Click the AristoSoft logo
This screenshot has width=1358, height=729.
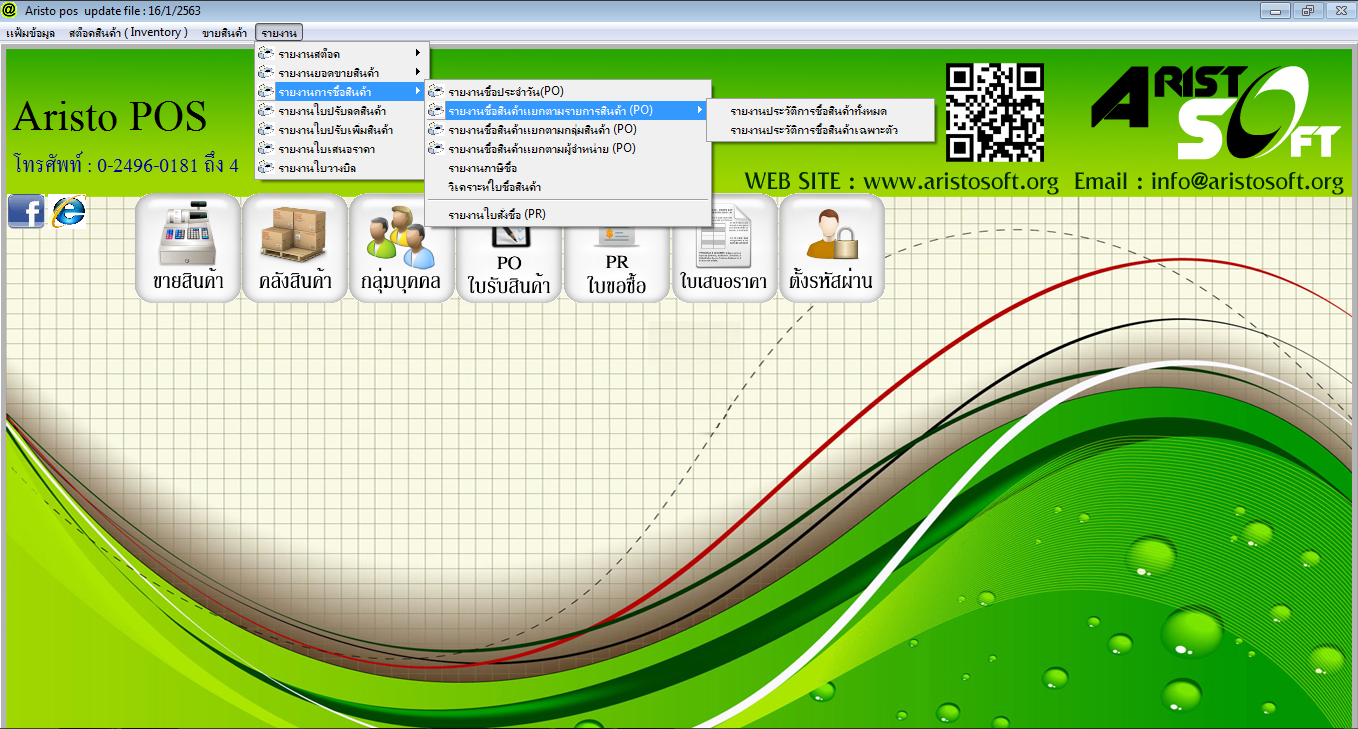pyautogui.click(x=1215, y=112)
